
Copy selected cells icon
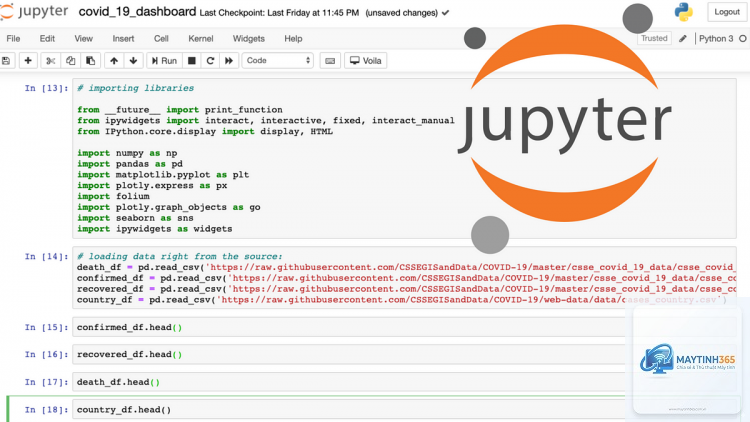[70, 61]
